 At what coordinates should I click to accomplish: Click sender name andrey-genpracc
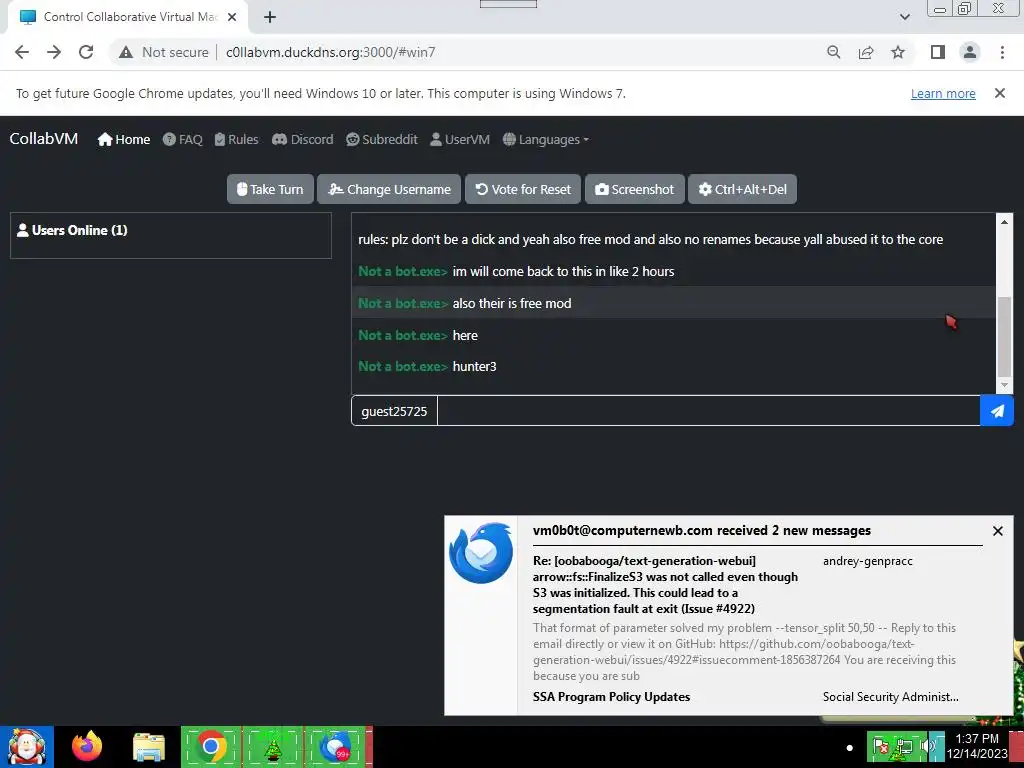pyautogui.click(x=867, y=561)
